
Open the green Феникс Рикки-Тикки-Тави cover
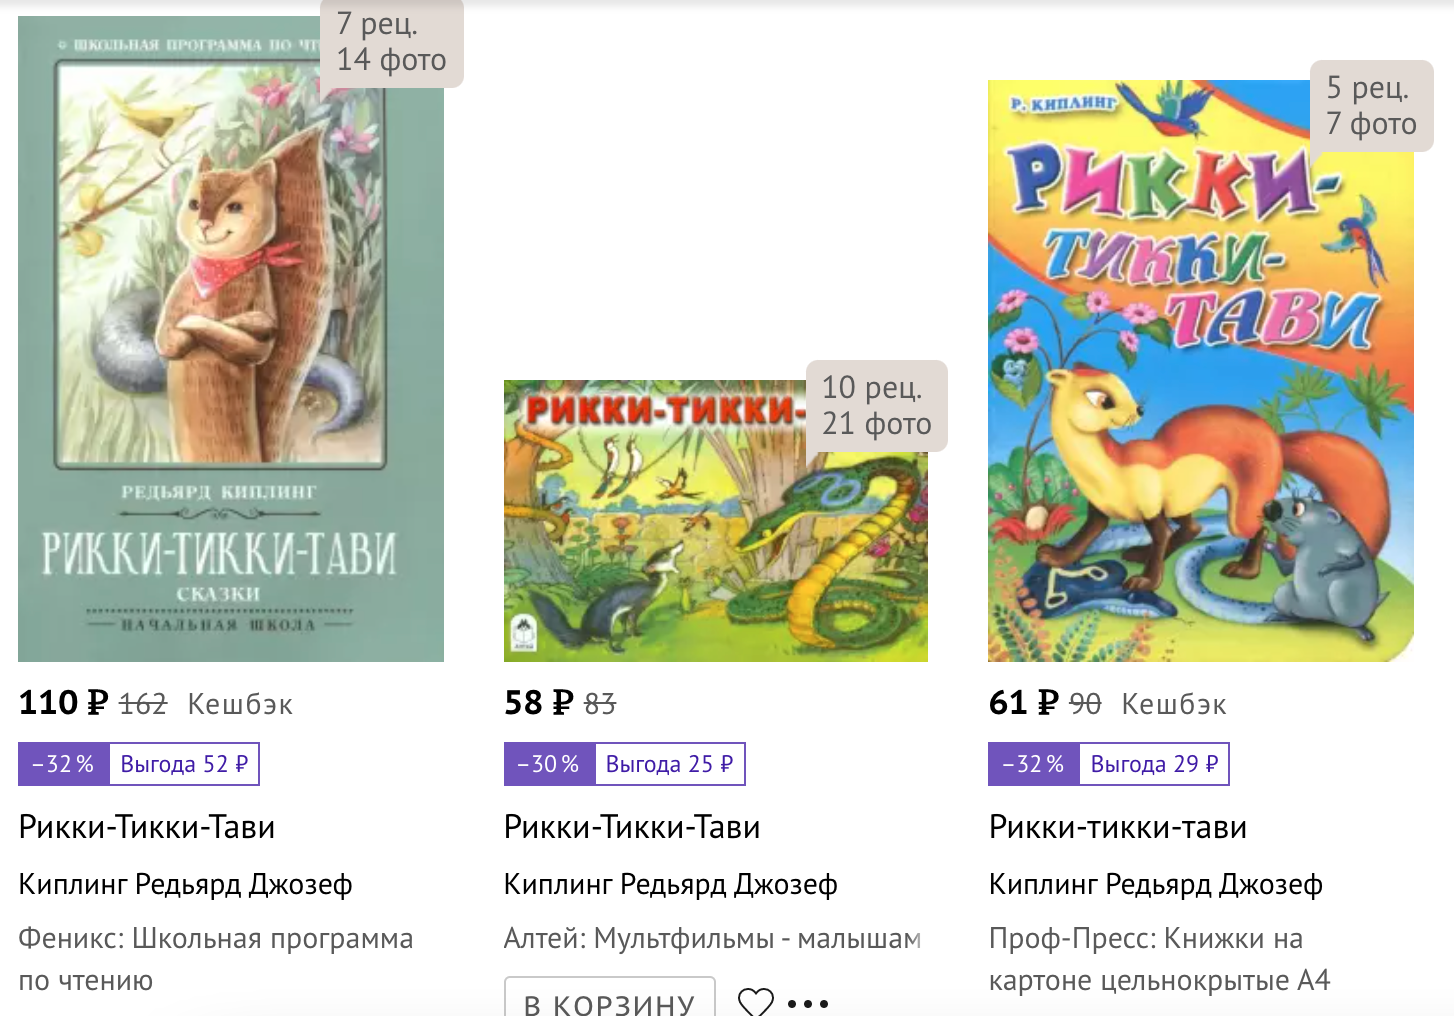[230, 340]
